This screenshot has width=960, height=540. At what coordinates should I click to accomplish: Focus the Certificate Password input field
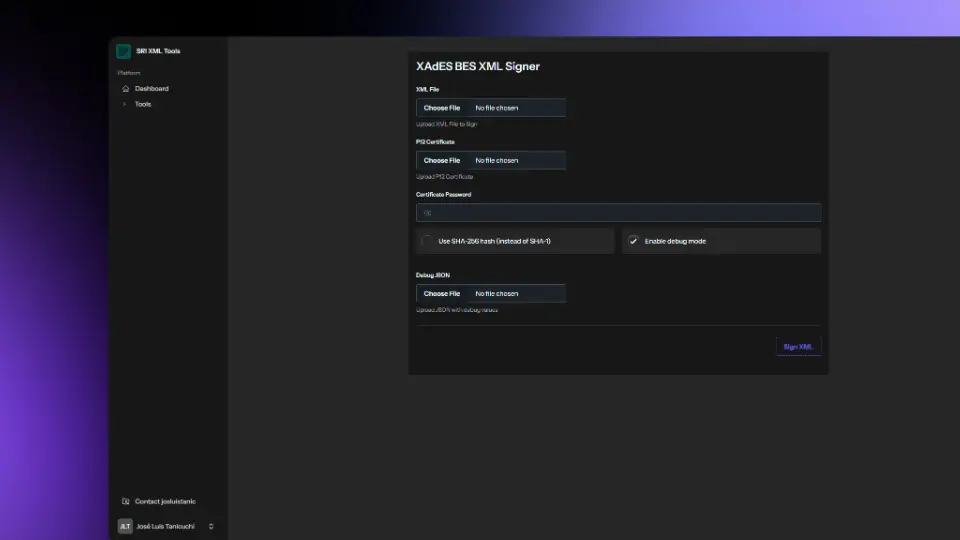620,213
